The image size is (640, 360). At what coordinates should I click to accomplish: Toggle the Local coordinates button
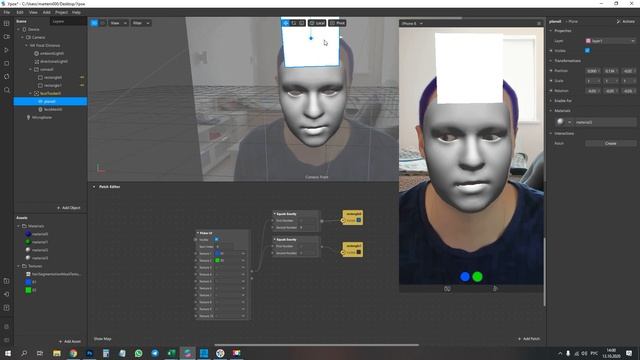[317, 23]
